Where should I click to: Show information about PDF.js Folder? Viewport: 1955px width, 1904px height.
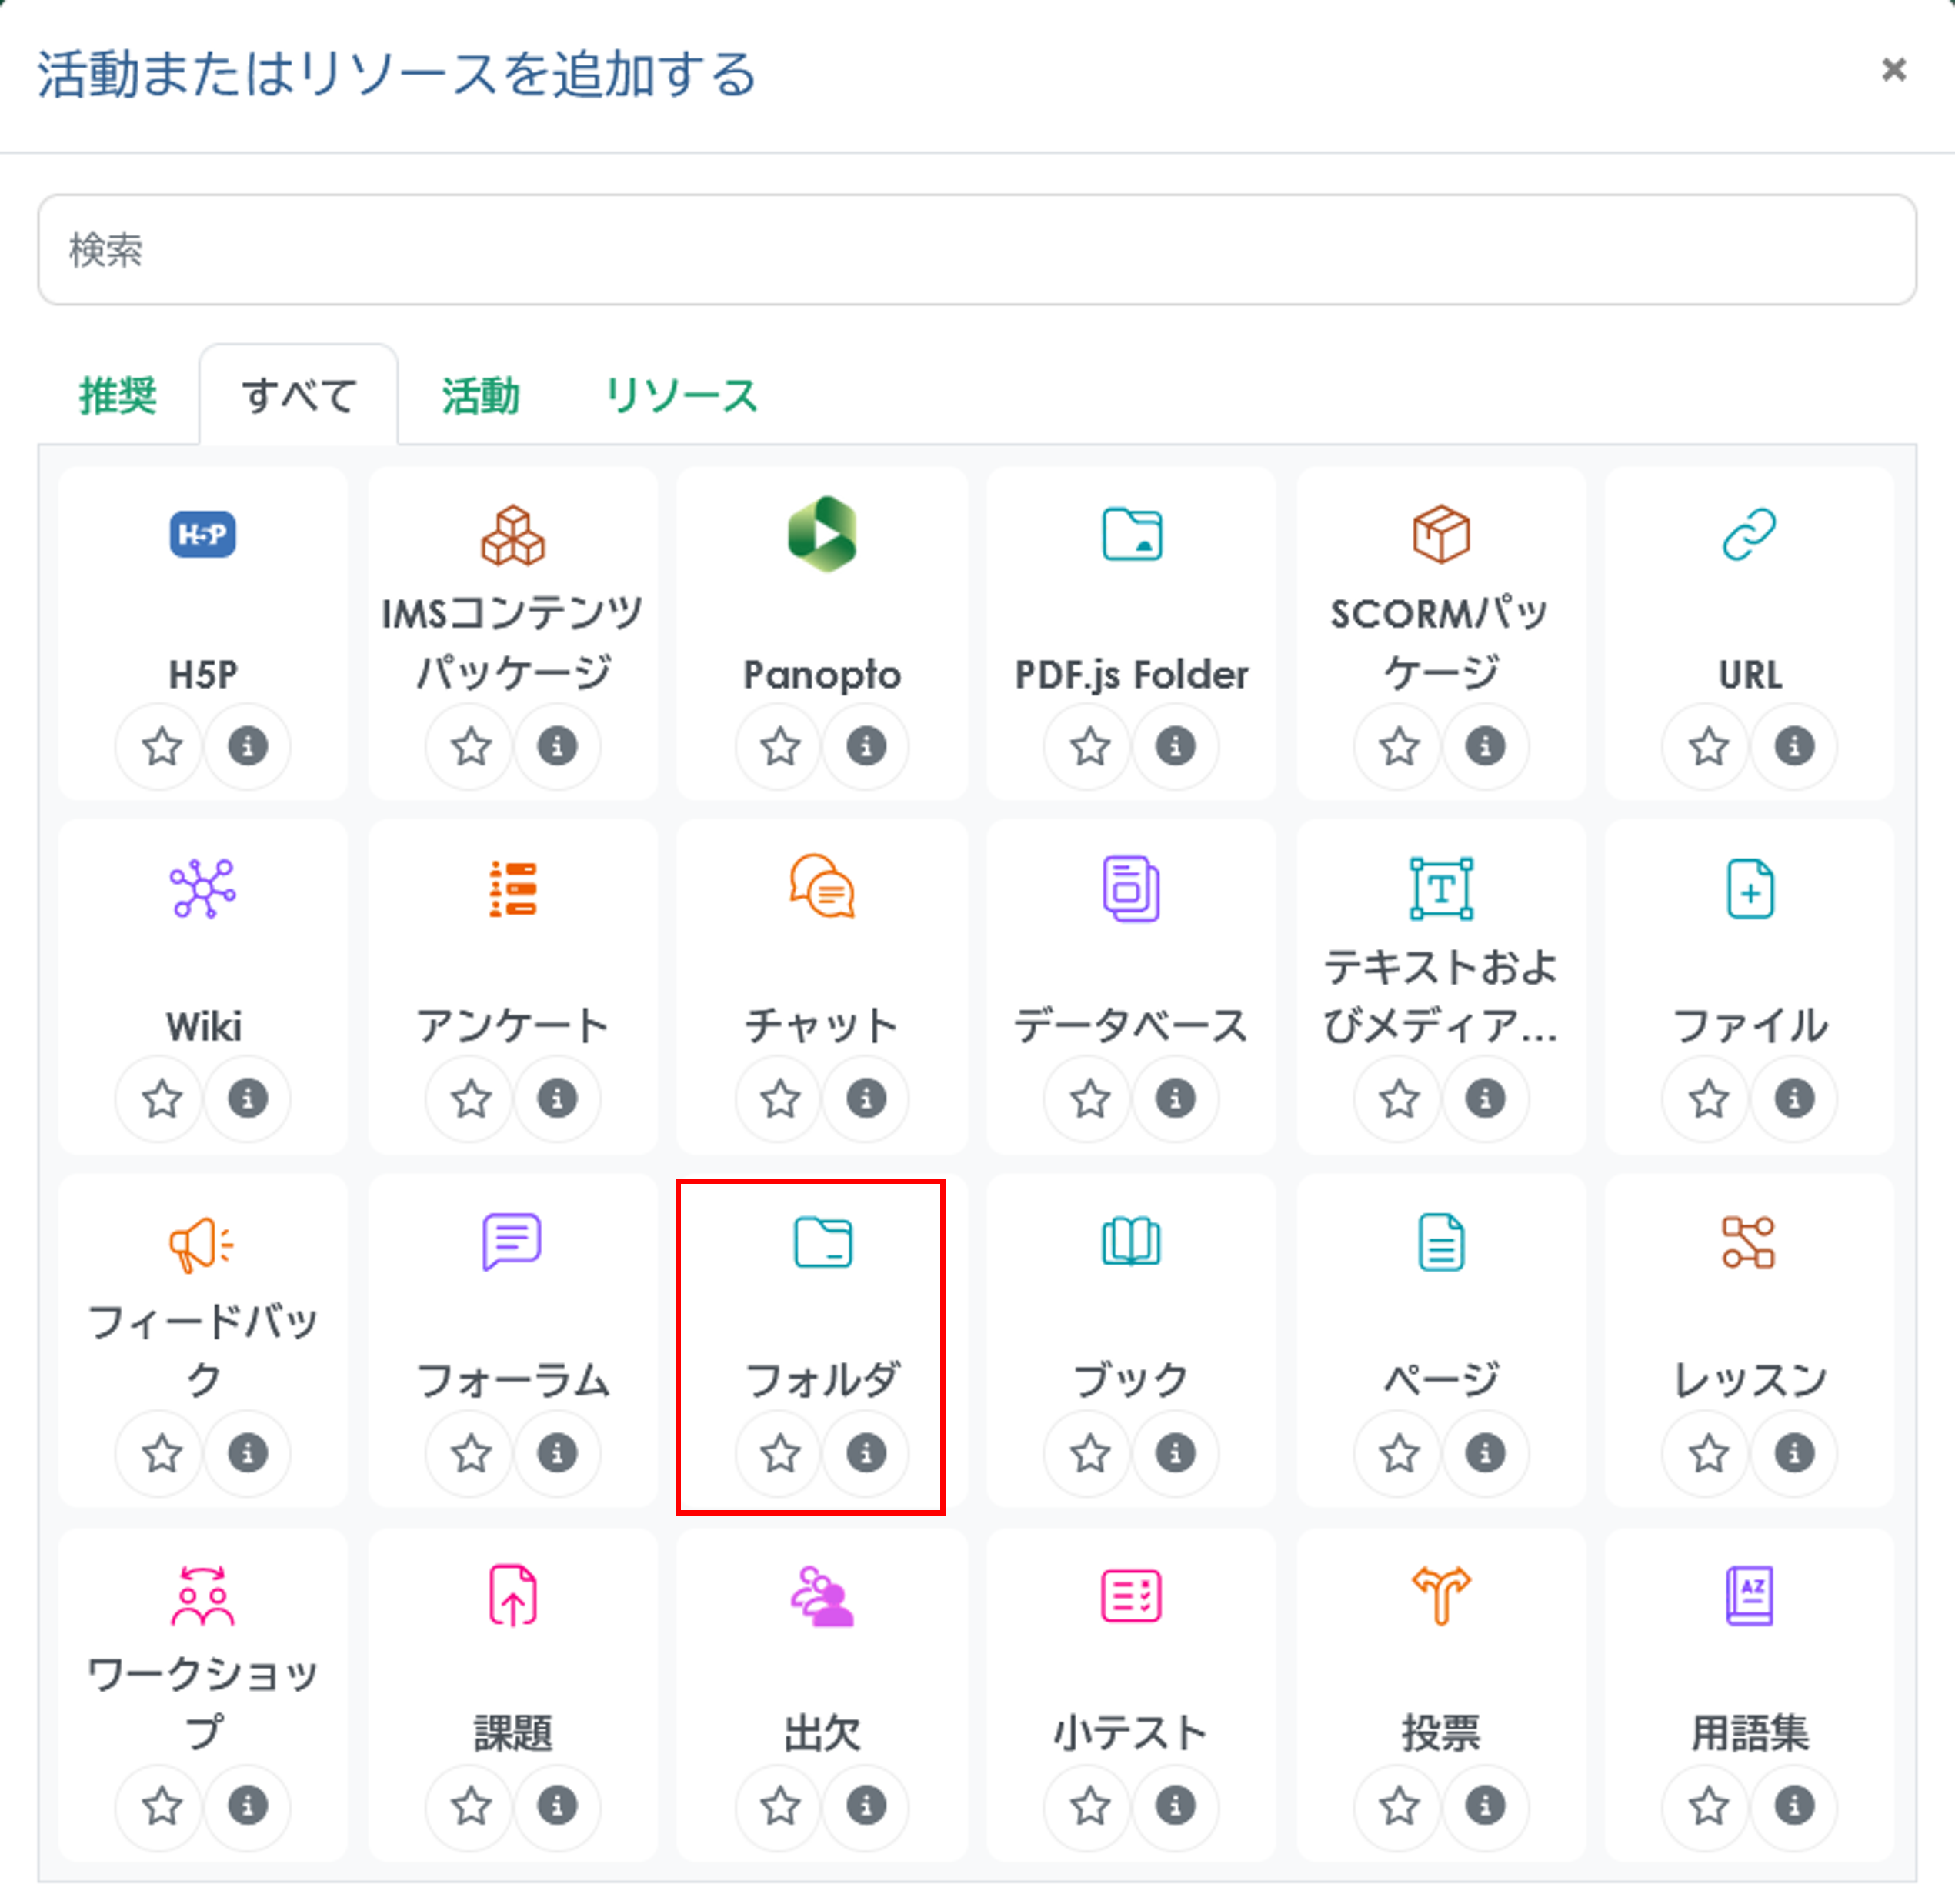(x=1175, y=746)
